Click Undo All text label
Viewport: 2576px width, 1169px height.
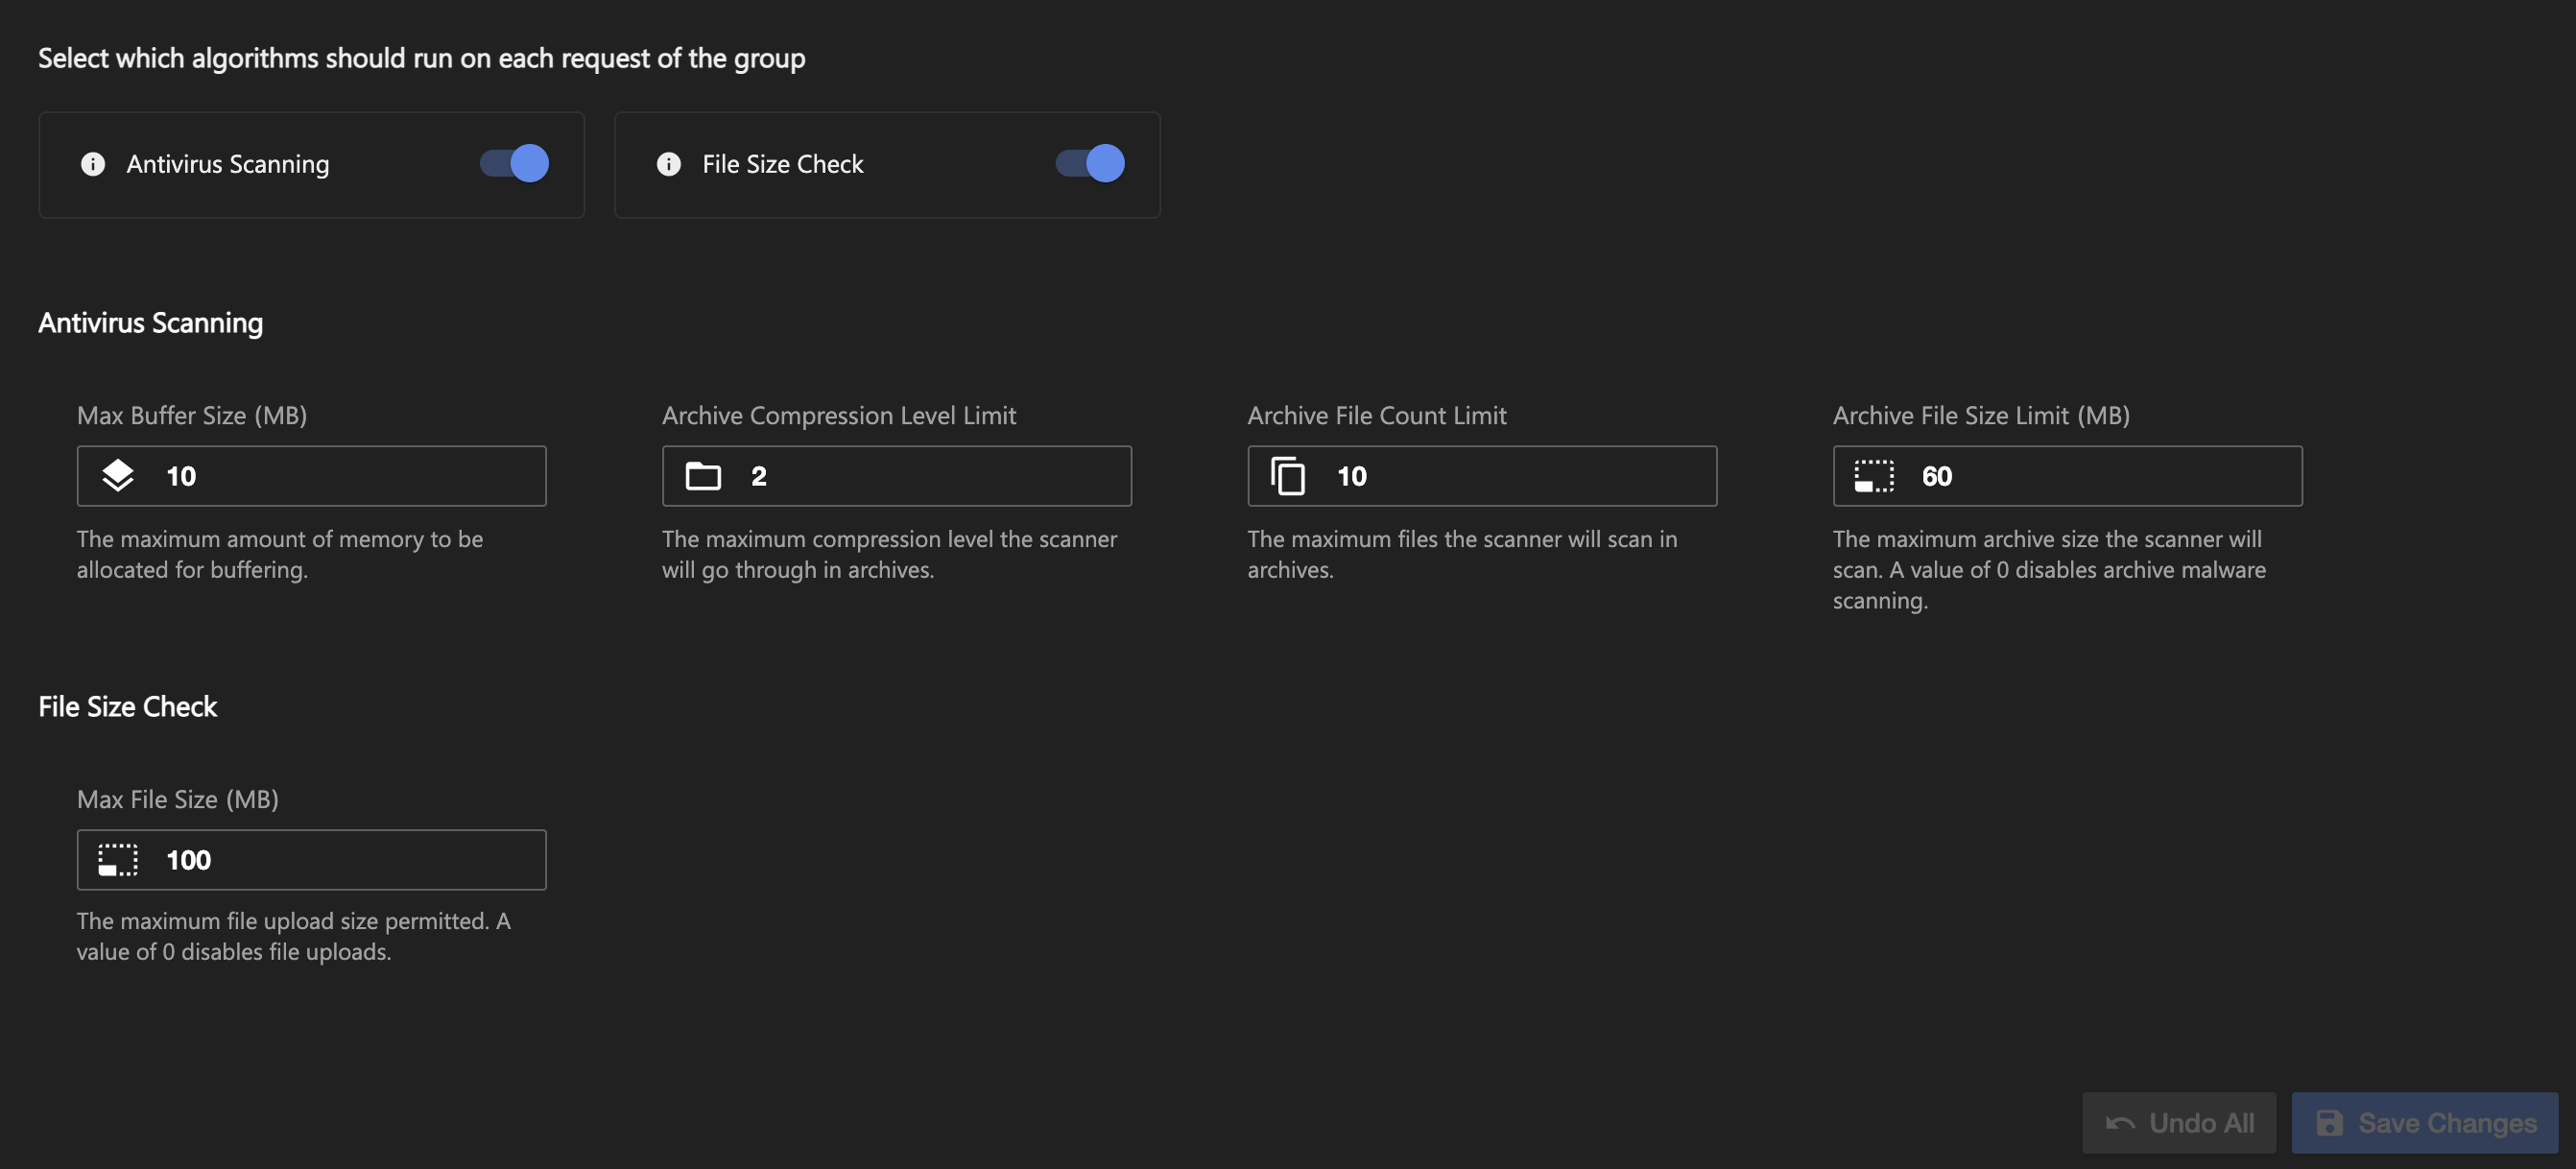tap(2202, 1123)
